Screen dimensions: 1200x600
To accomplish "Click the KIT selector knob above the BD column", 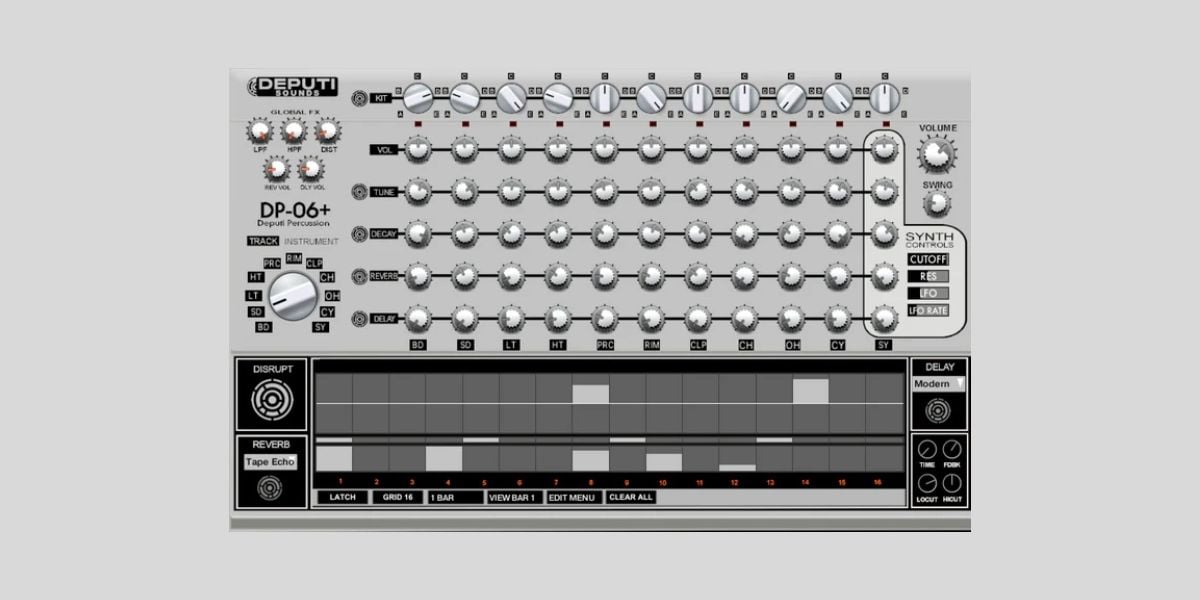I will coord(418,98).
